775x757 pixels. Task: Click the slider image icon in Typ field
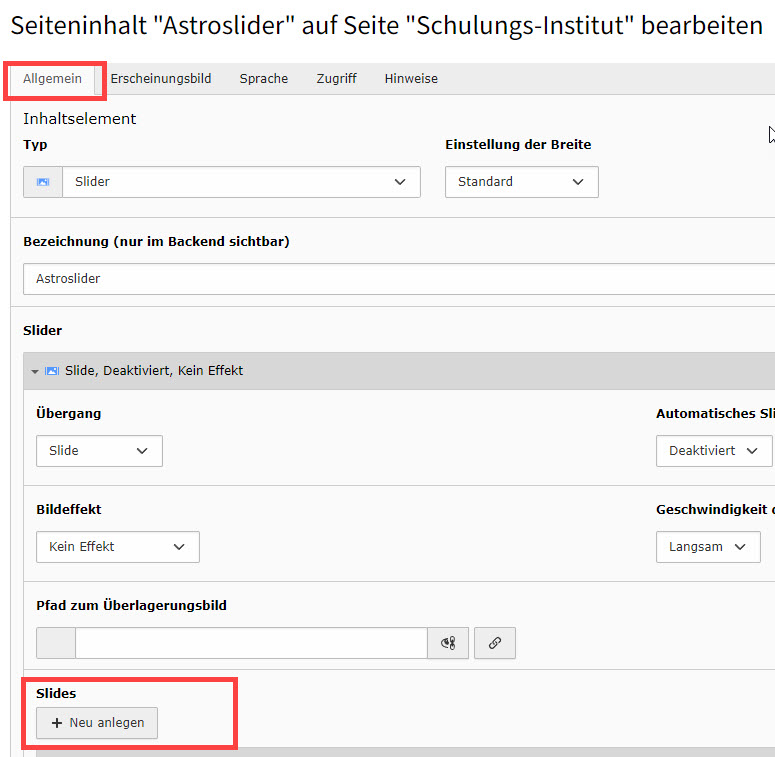(43, 182)
